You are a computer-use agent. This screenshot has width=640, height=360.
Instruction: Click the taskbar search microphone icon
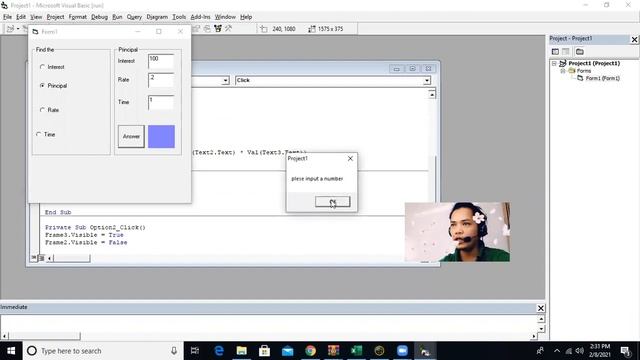[x=174, y=351]
